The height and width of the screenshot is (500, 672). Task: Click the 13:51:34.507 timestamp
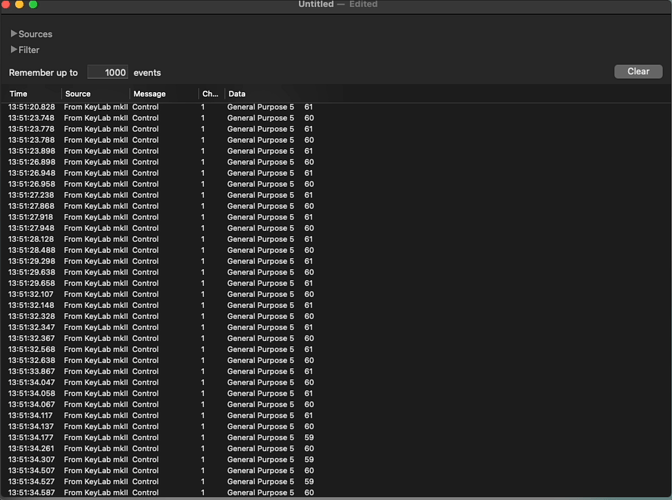click(31, 470)
